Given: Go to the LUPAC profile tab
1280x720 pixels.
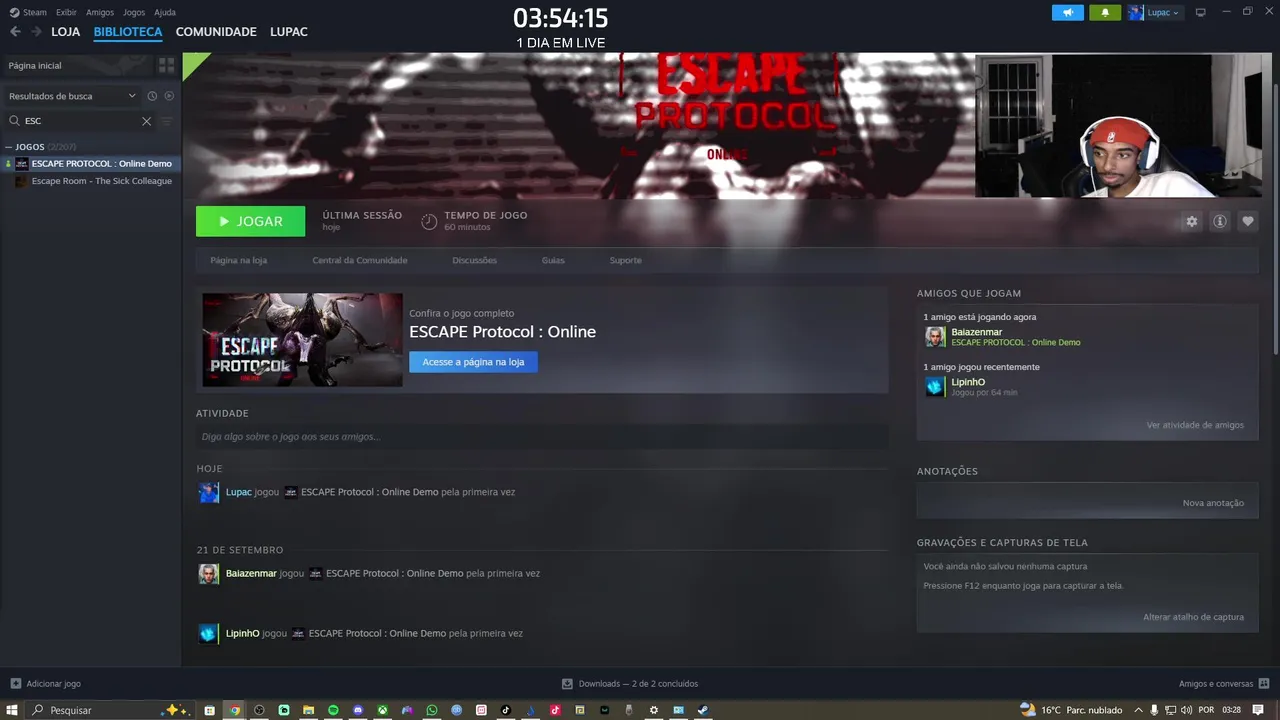Looking at the screenshot, I should pyautogui.click(x=289, y=32).
